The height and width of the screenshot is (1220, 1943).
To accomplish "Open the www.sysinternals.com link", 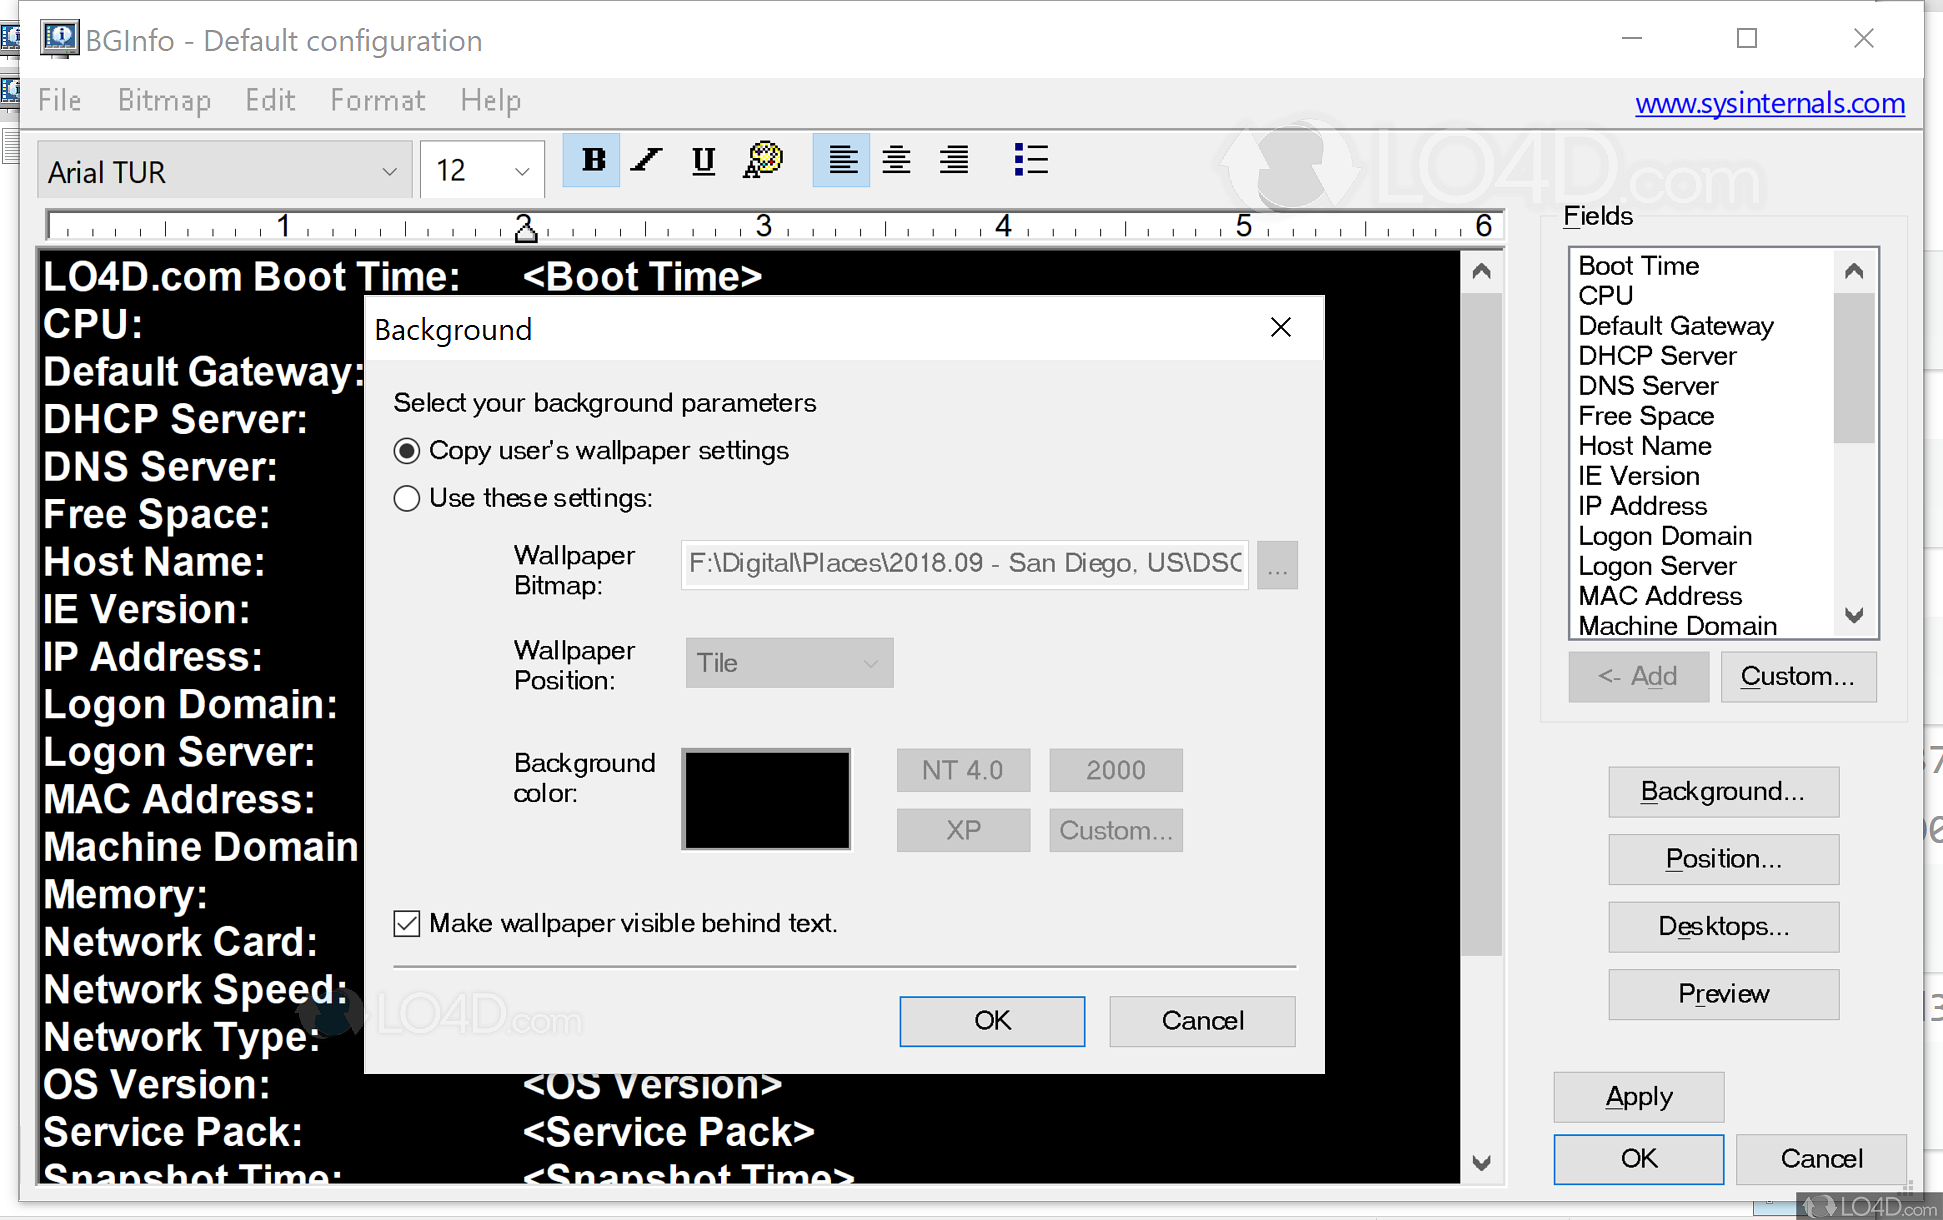I will (x=1770, y=103).
